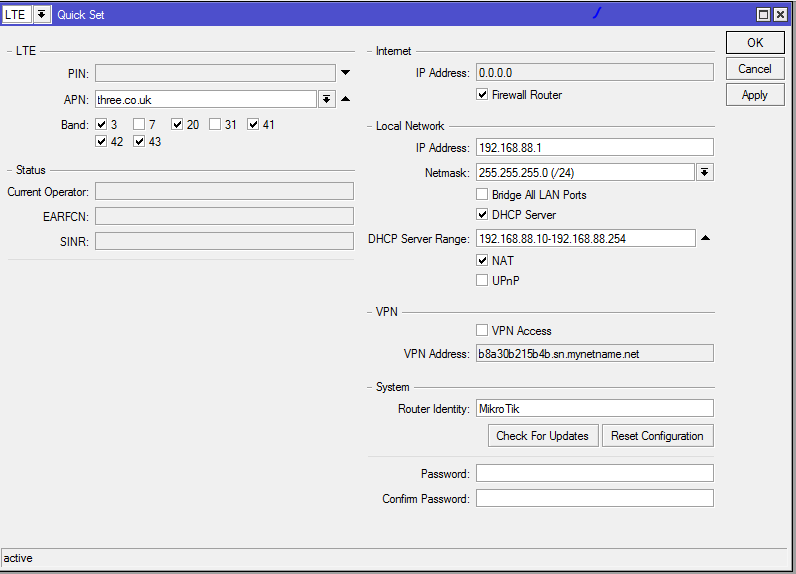
Task: Disable the Firewall Router checkbox
Action: [483, 95]
